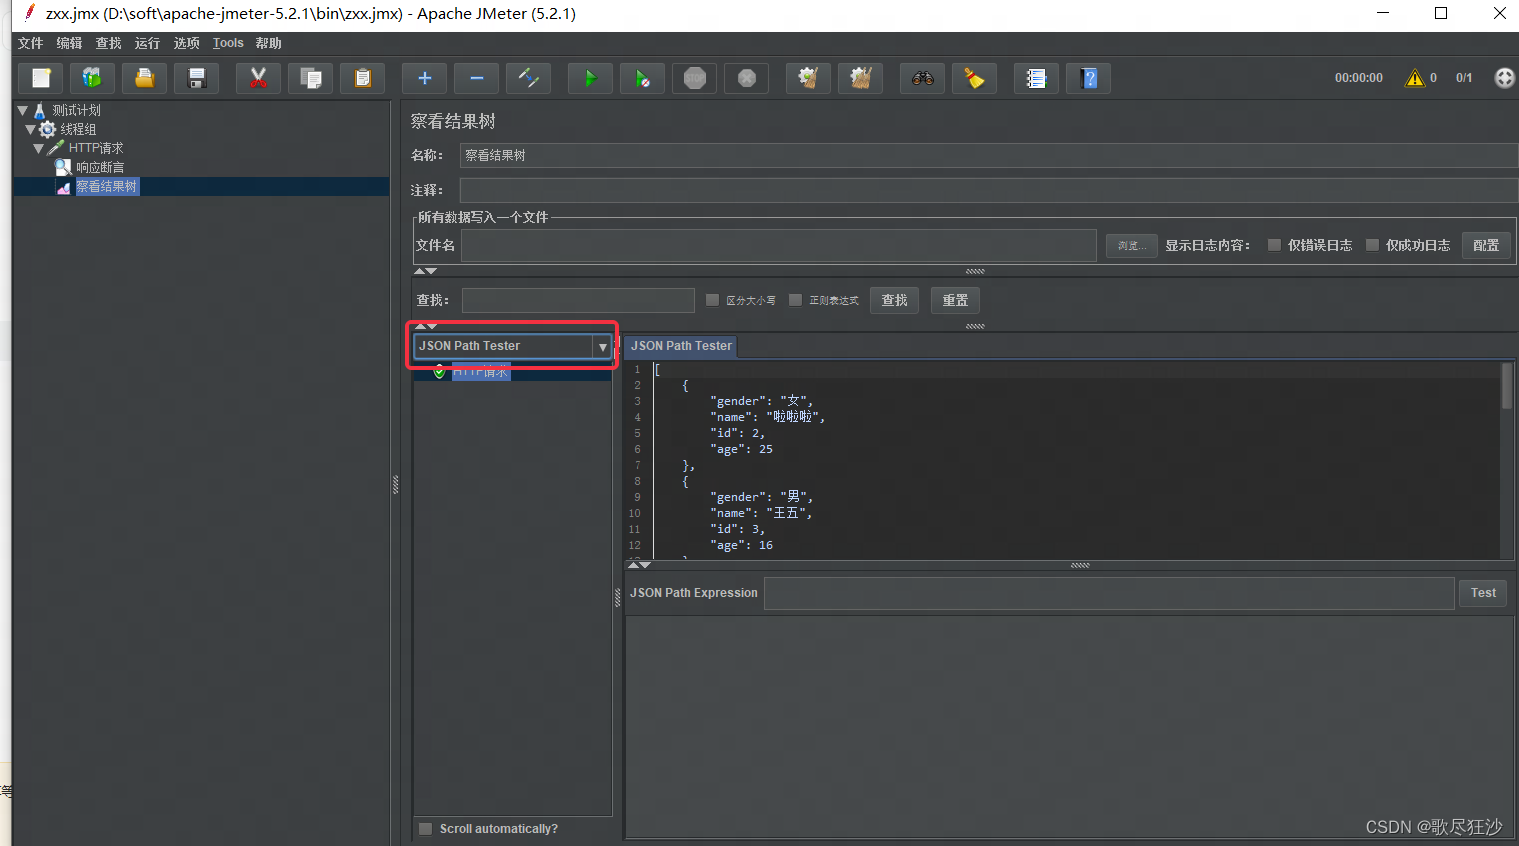Click the Paste clipboard icon
The height and width of the screenshot is (846, 1519).
point(362,78)
